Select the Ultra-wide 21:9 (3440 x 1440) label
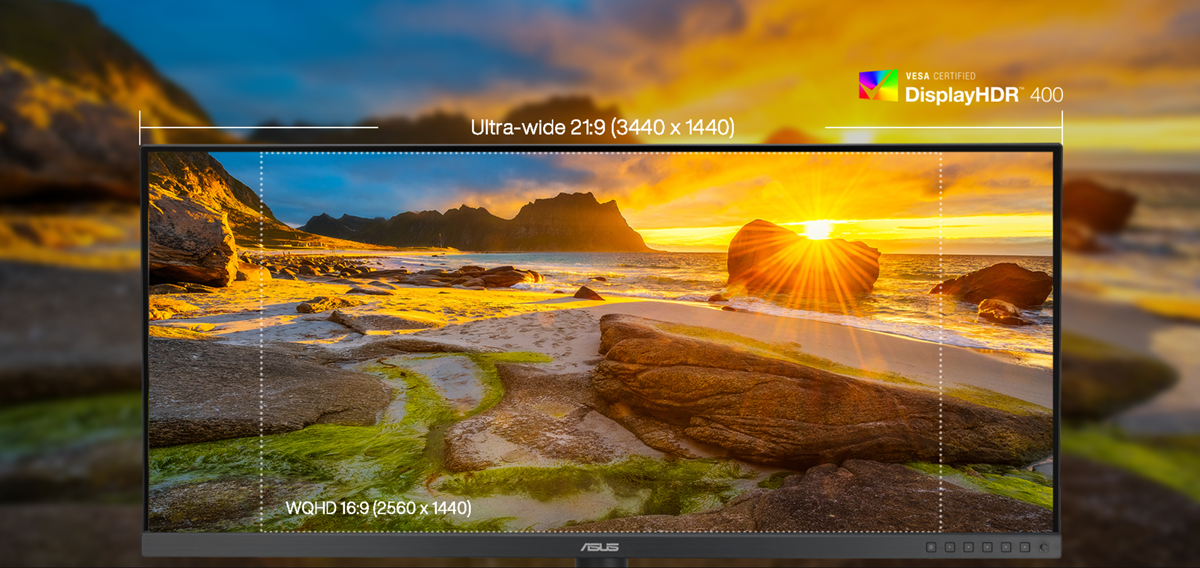The width and height of the screenshot is (1200, 568). pos(602,128)
